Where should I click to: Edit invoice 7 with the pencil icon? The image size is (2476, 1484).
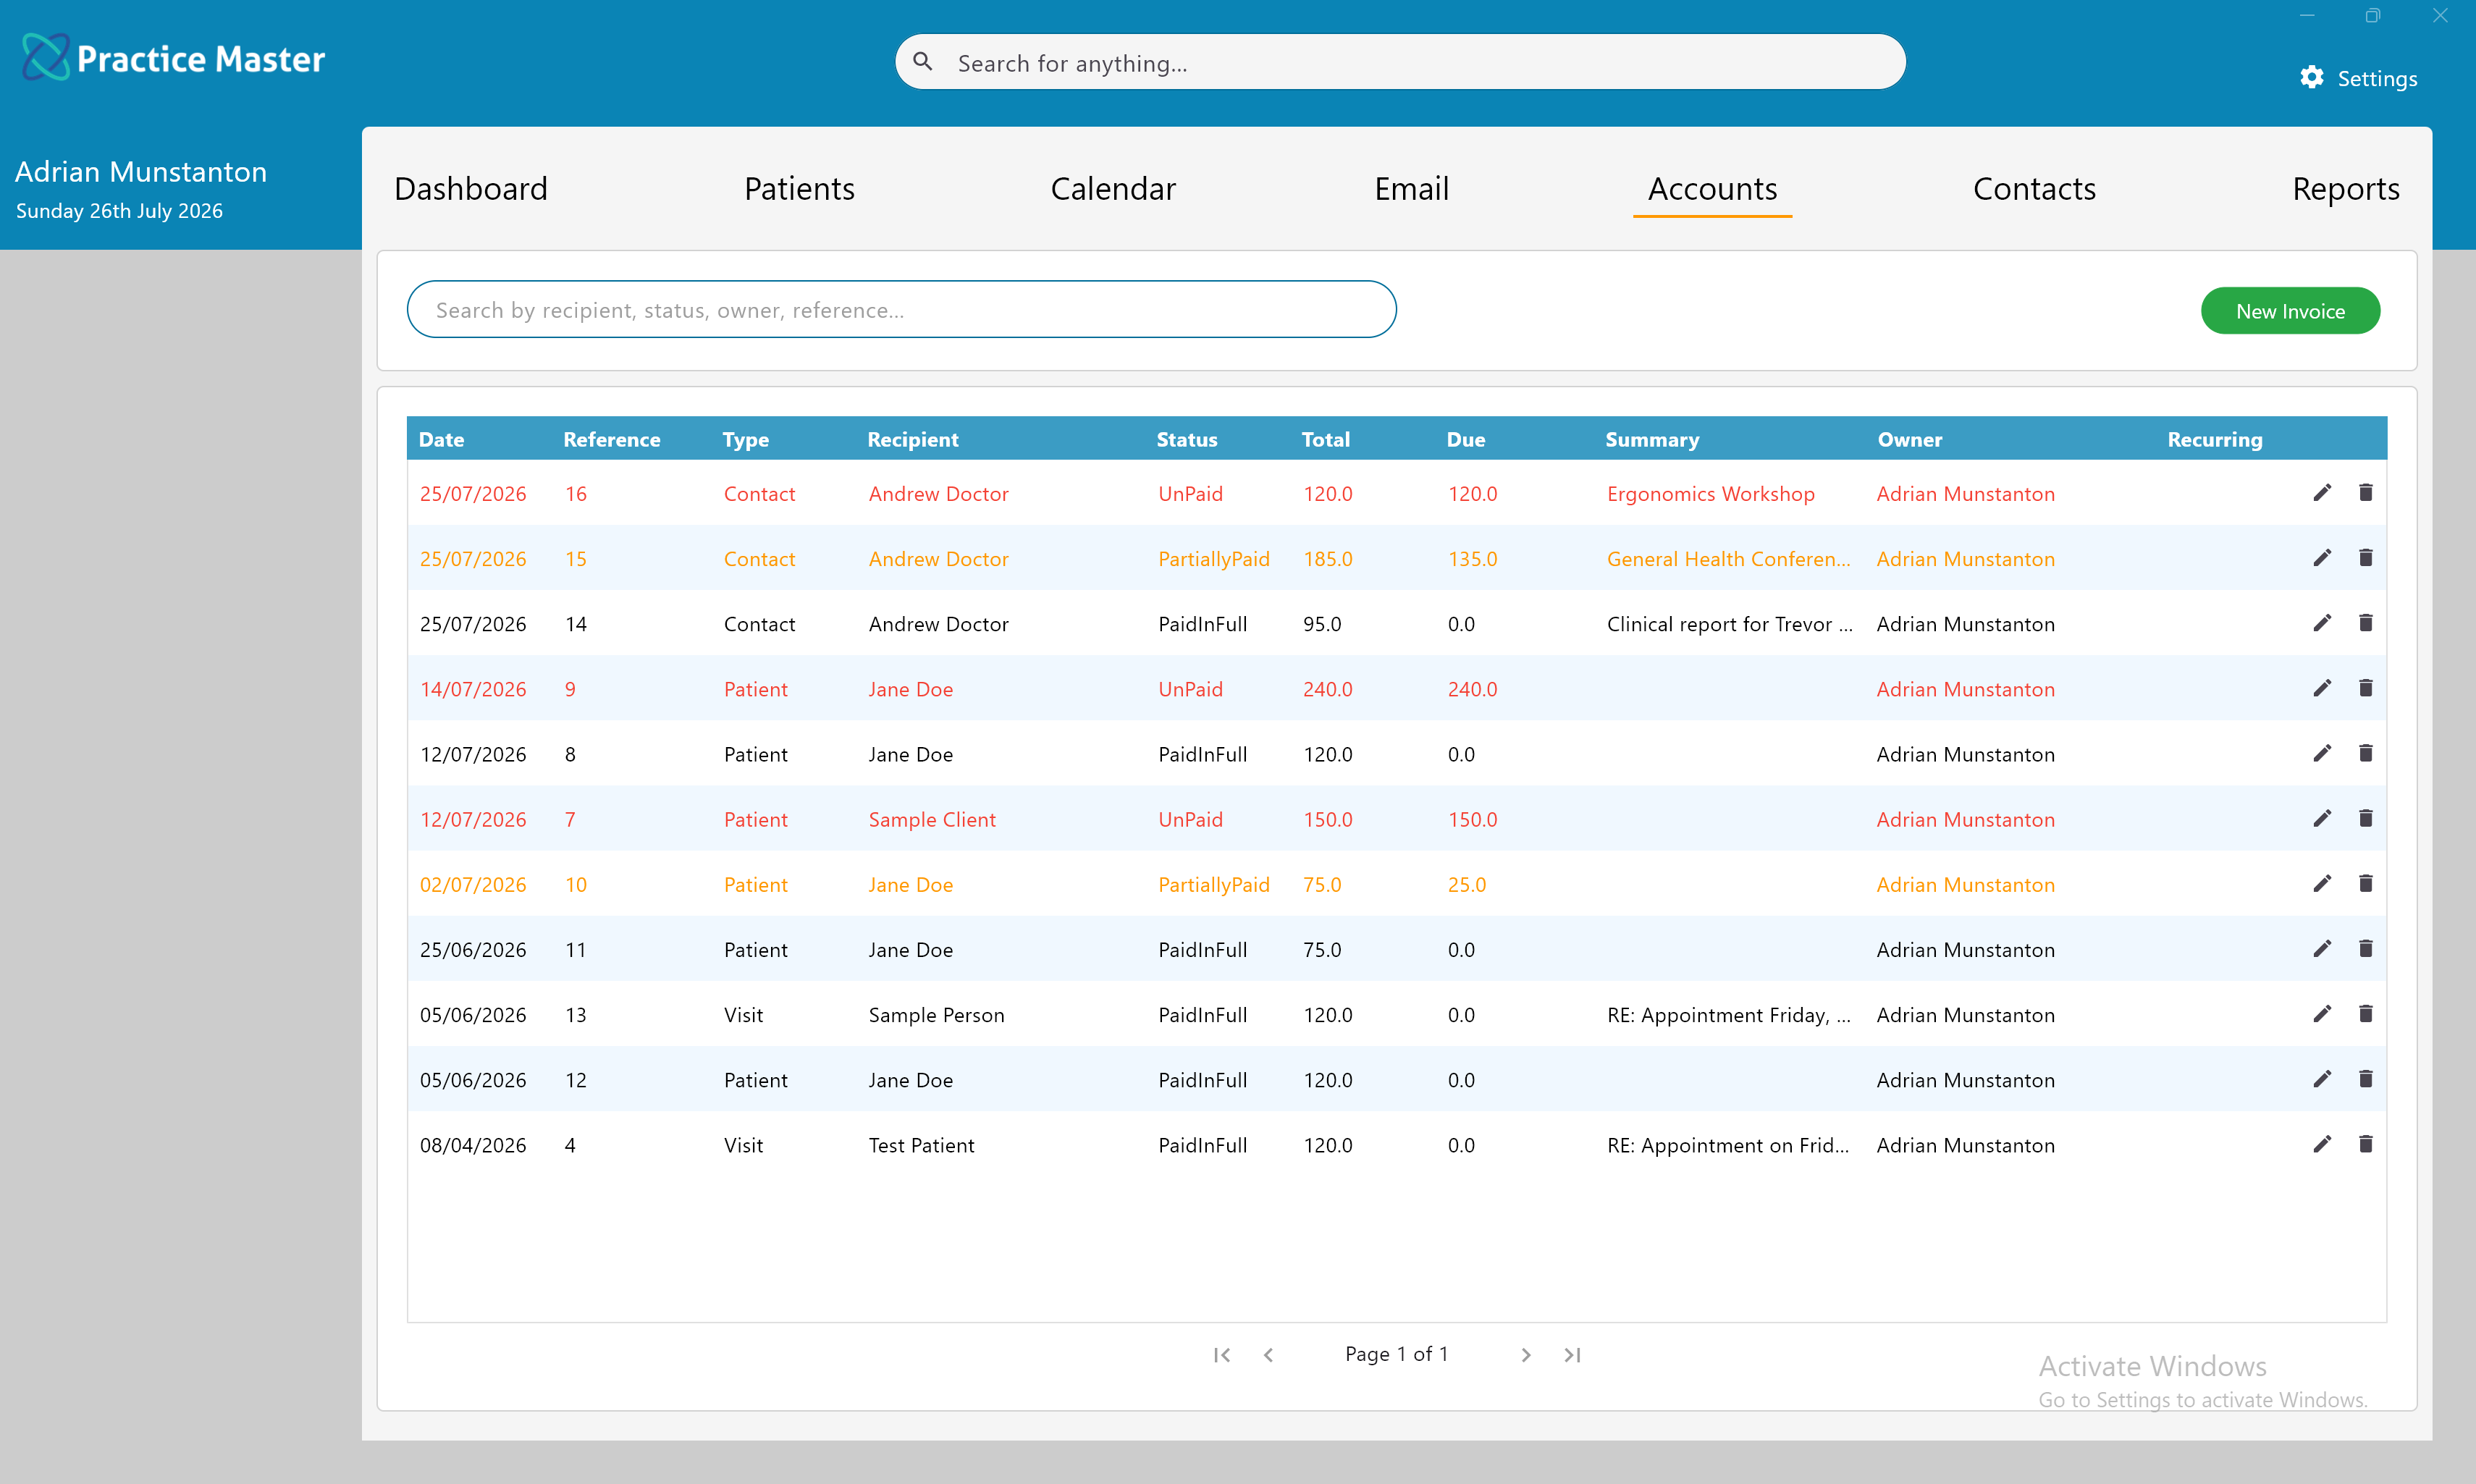coord(2322,818)
